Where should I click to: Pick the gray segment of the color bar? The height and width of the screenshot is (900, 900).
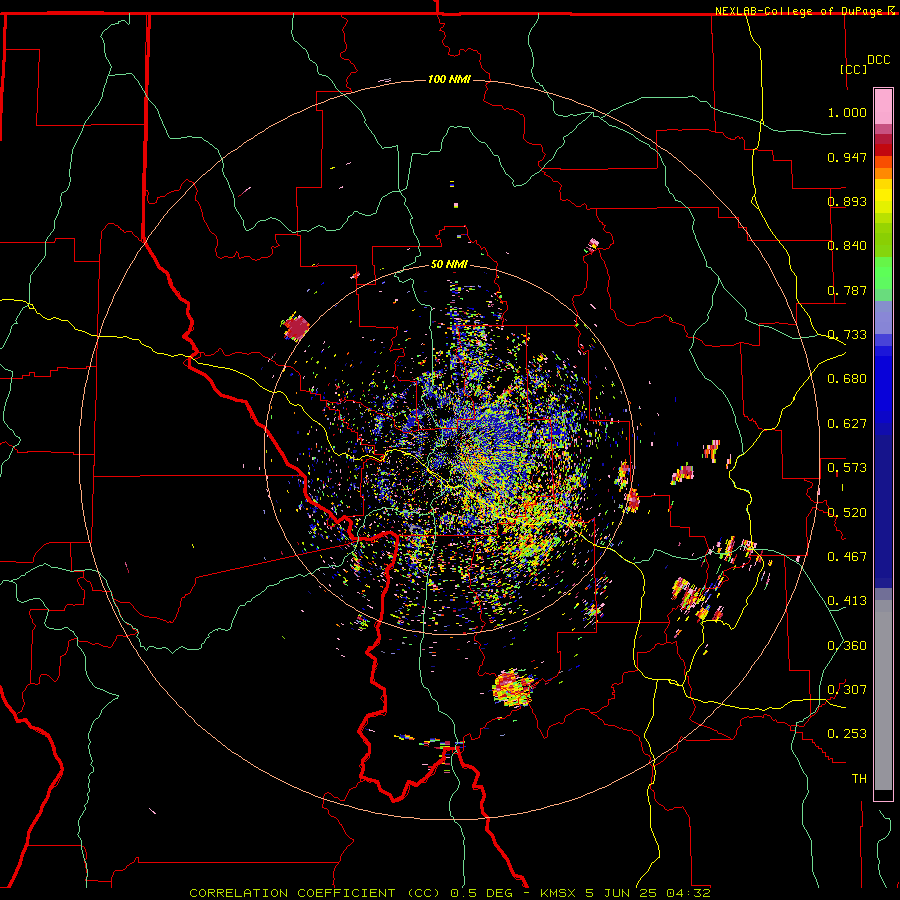click(883, 695)
